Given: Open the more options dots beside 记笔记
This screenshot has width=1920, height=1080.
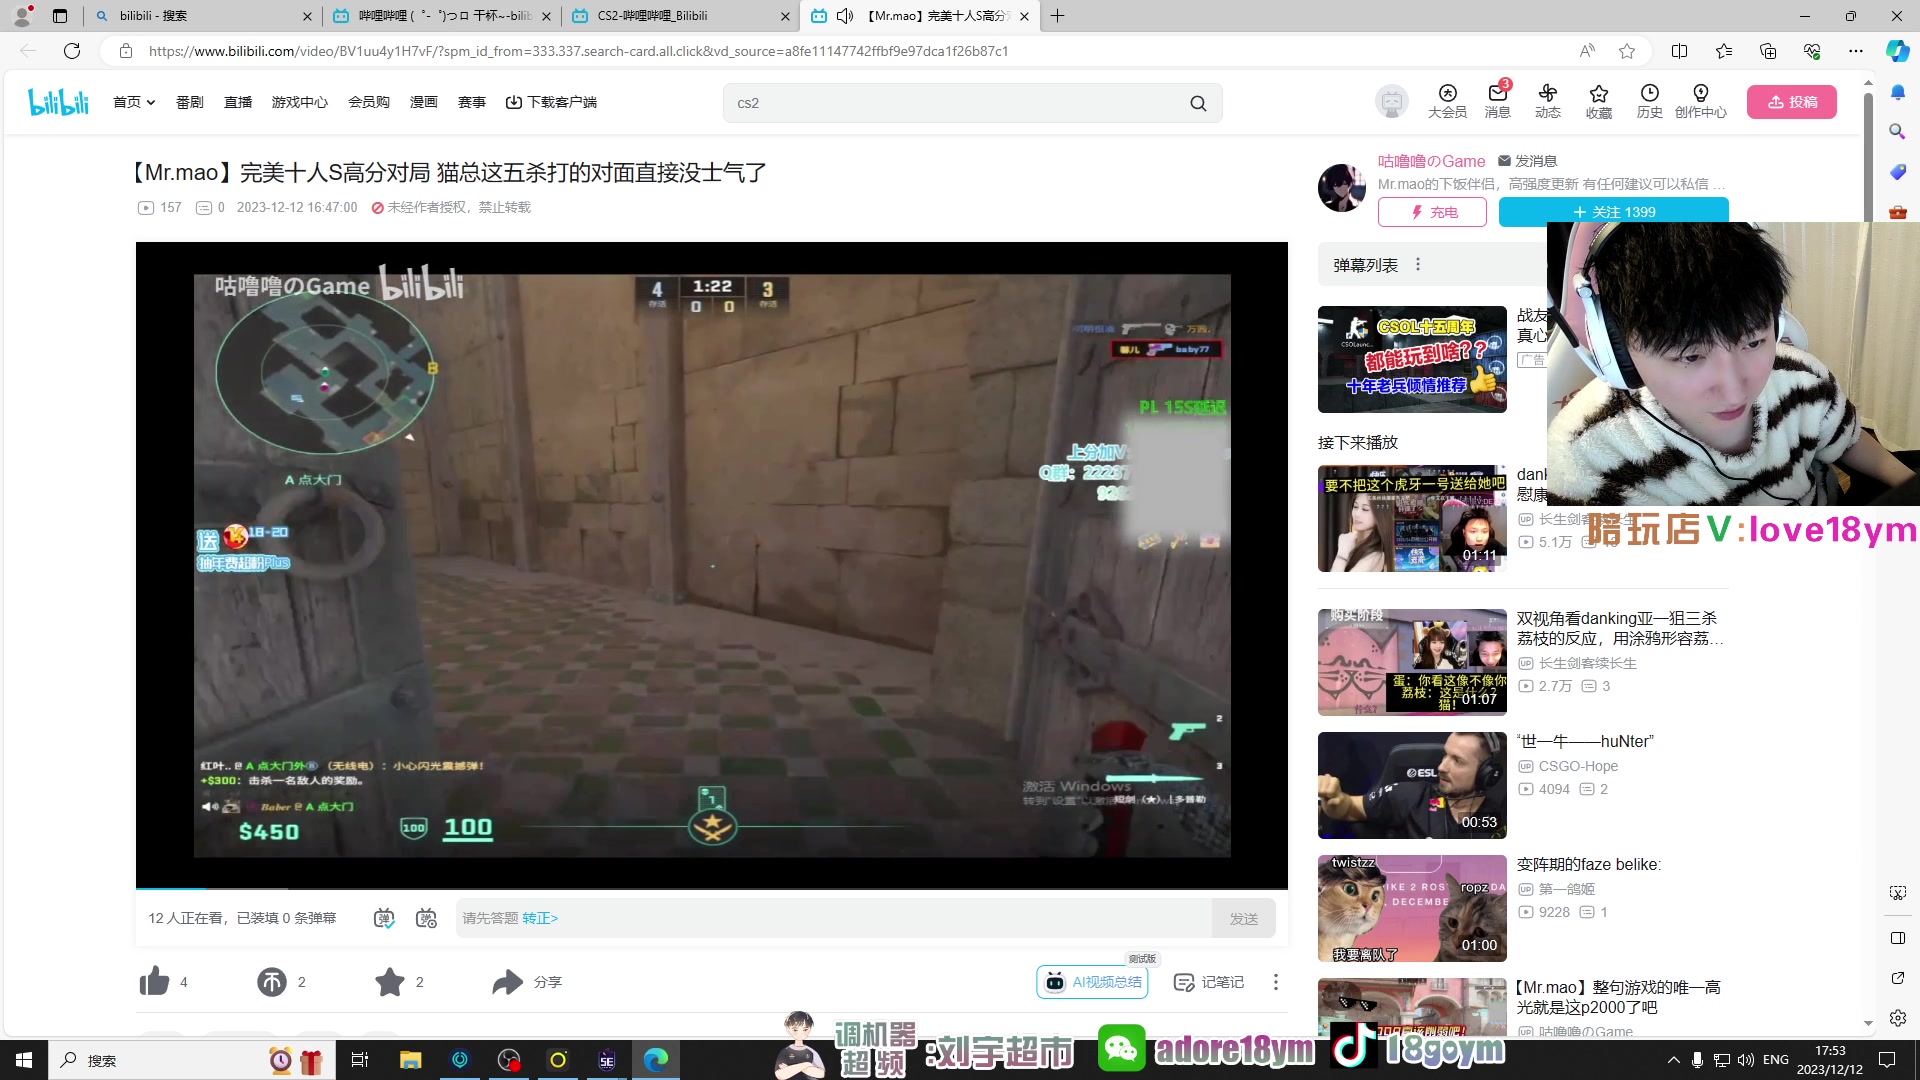Looking at the screenshot, I should tap(1275, 982).
